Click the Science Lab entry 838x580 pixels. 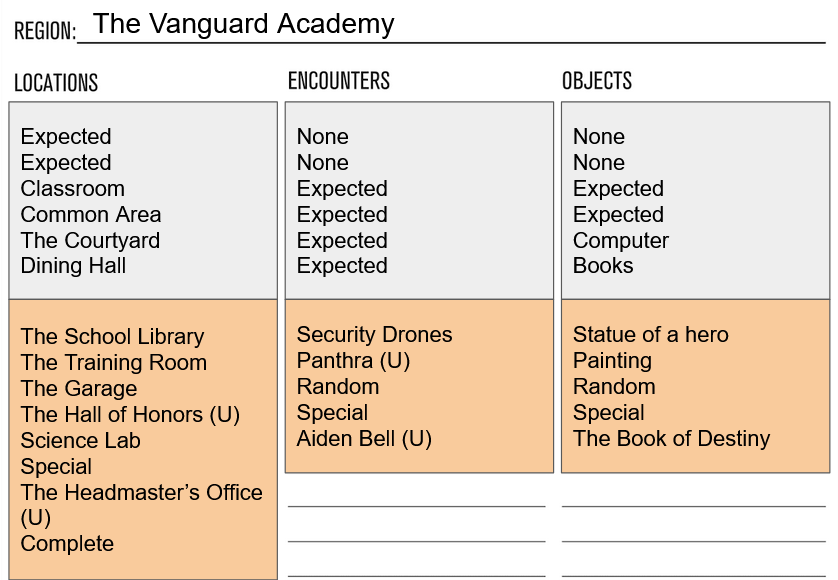[80, 441]
